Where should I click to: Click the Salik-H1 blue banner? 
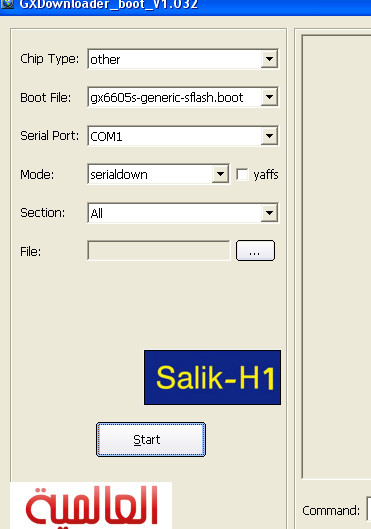212,377
